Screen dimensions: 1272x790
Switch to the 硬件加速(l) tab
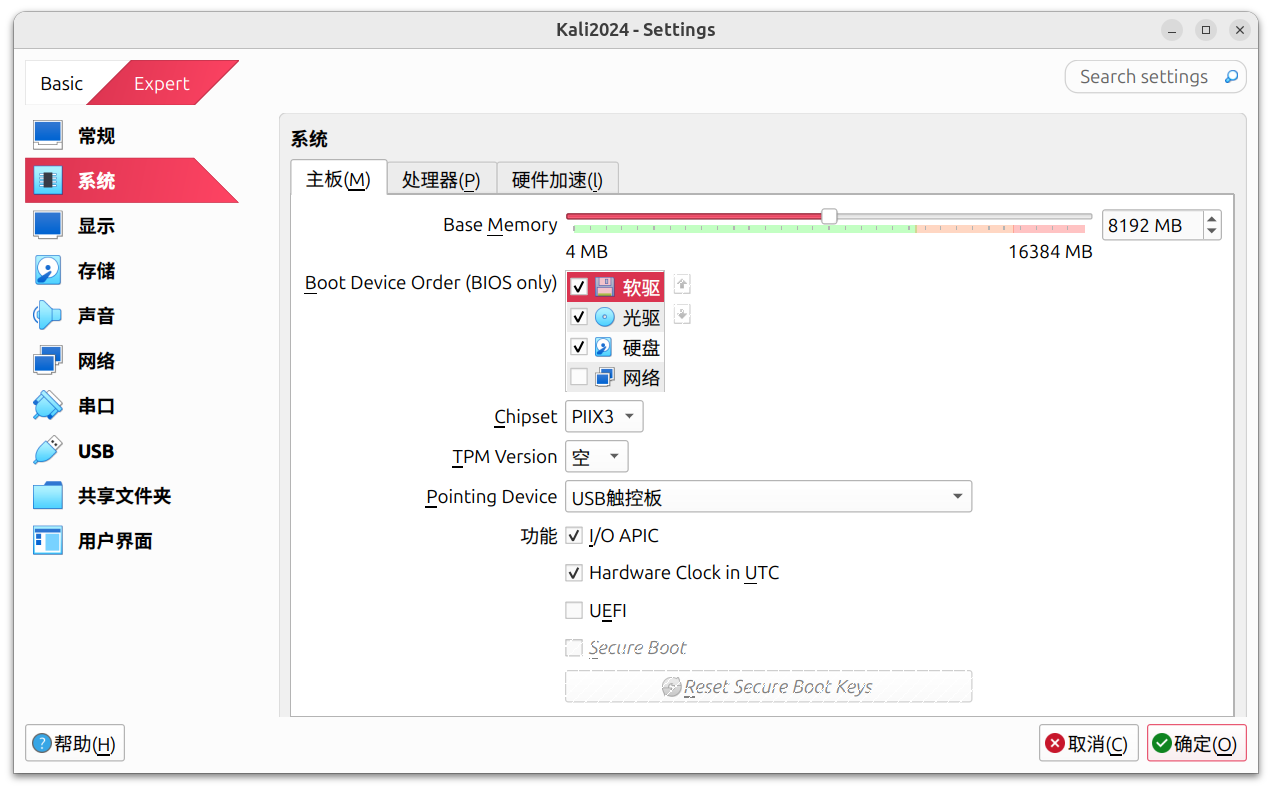pyautogui.click(x=557, y=179)
